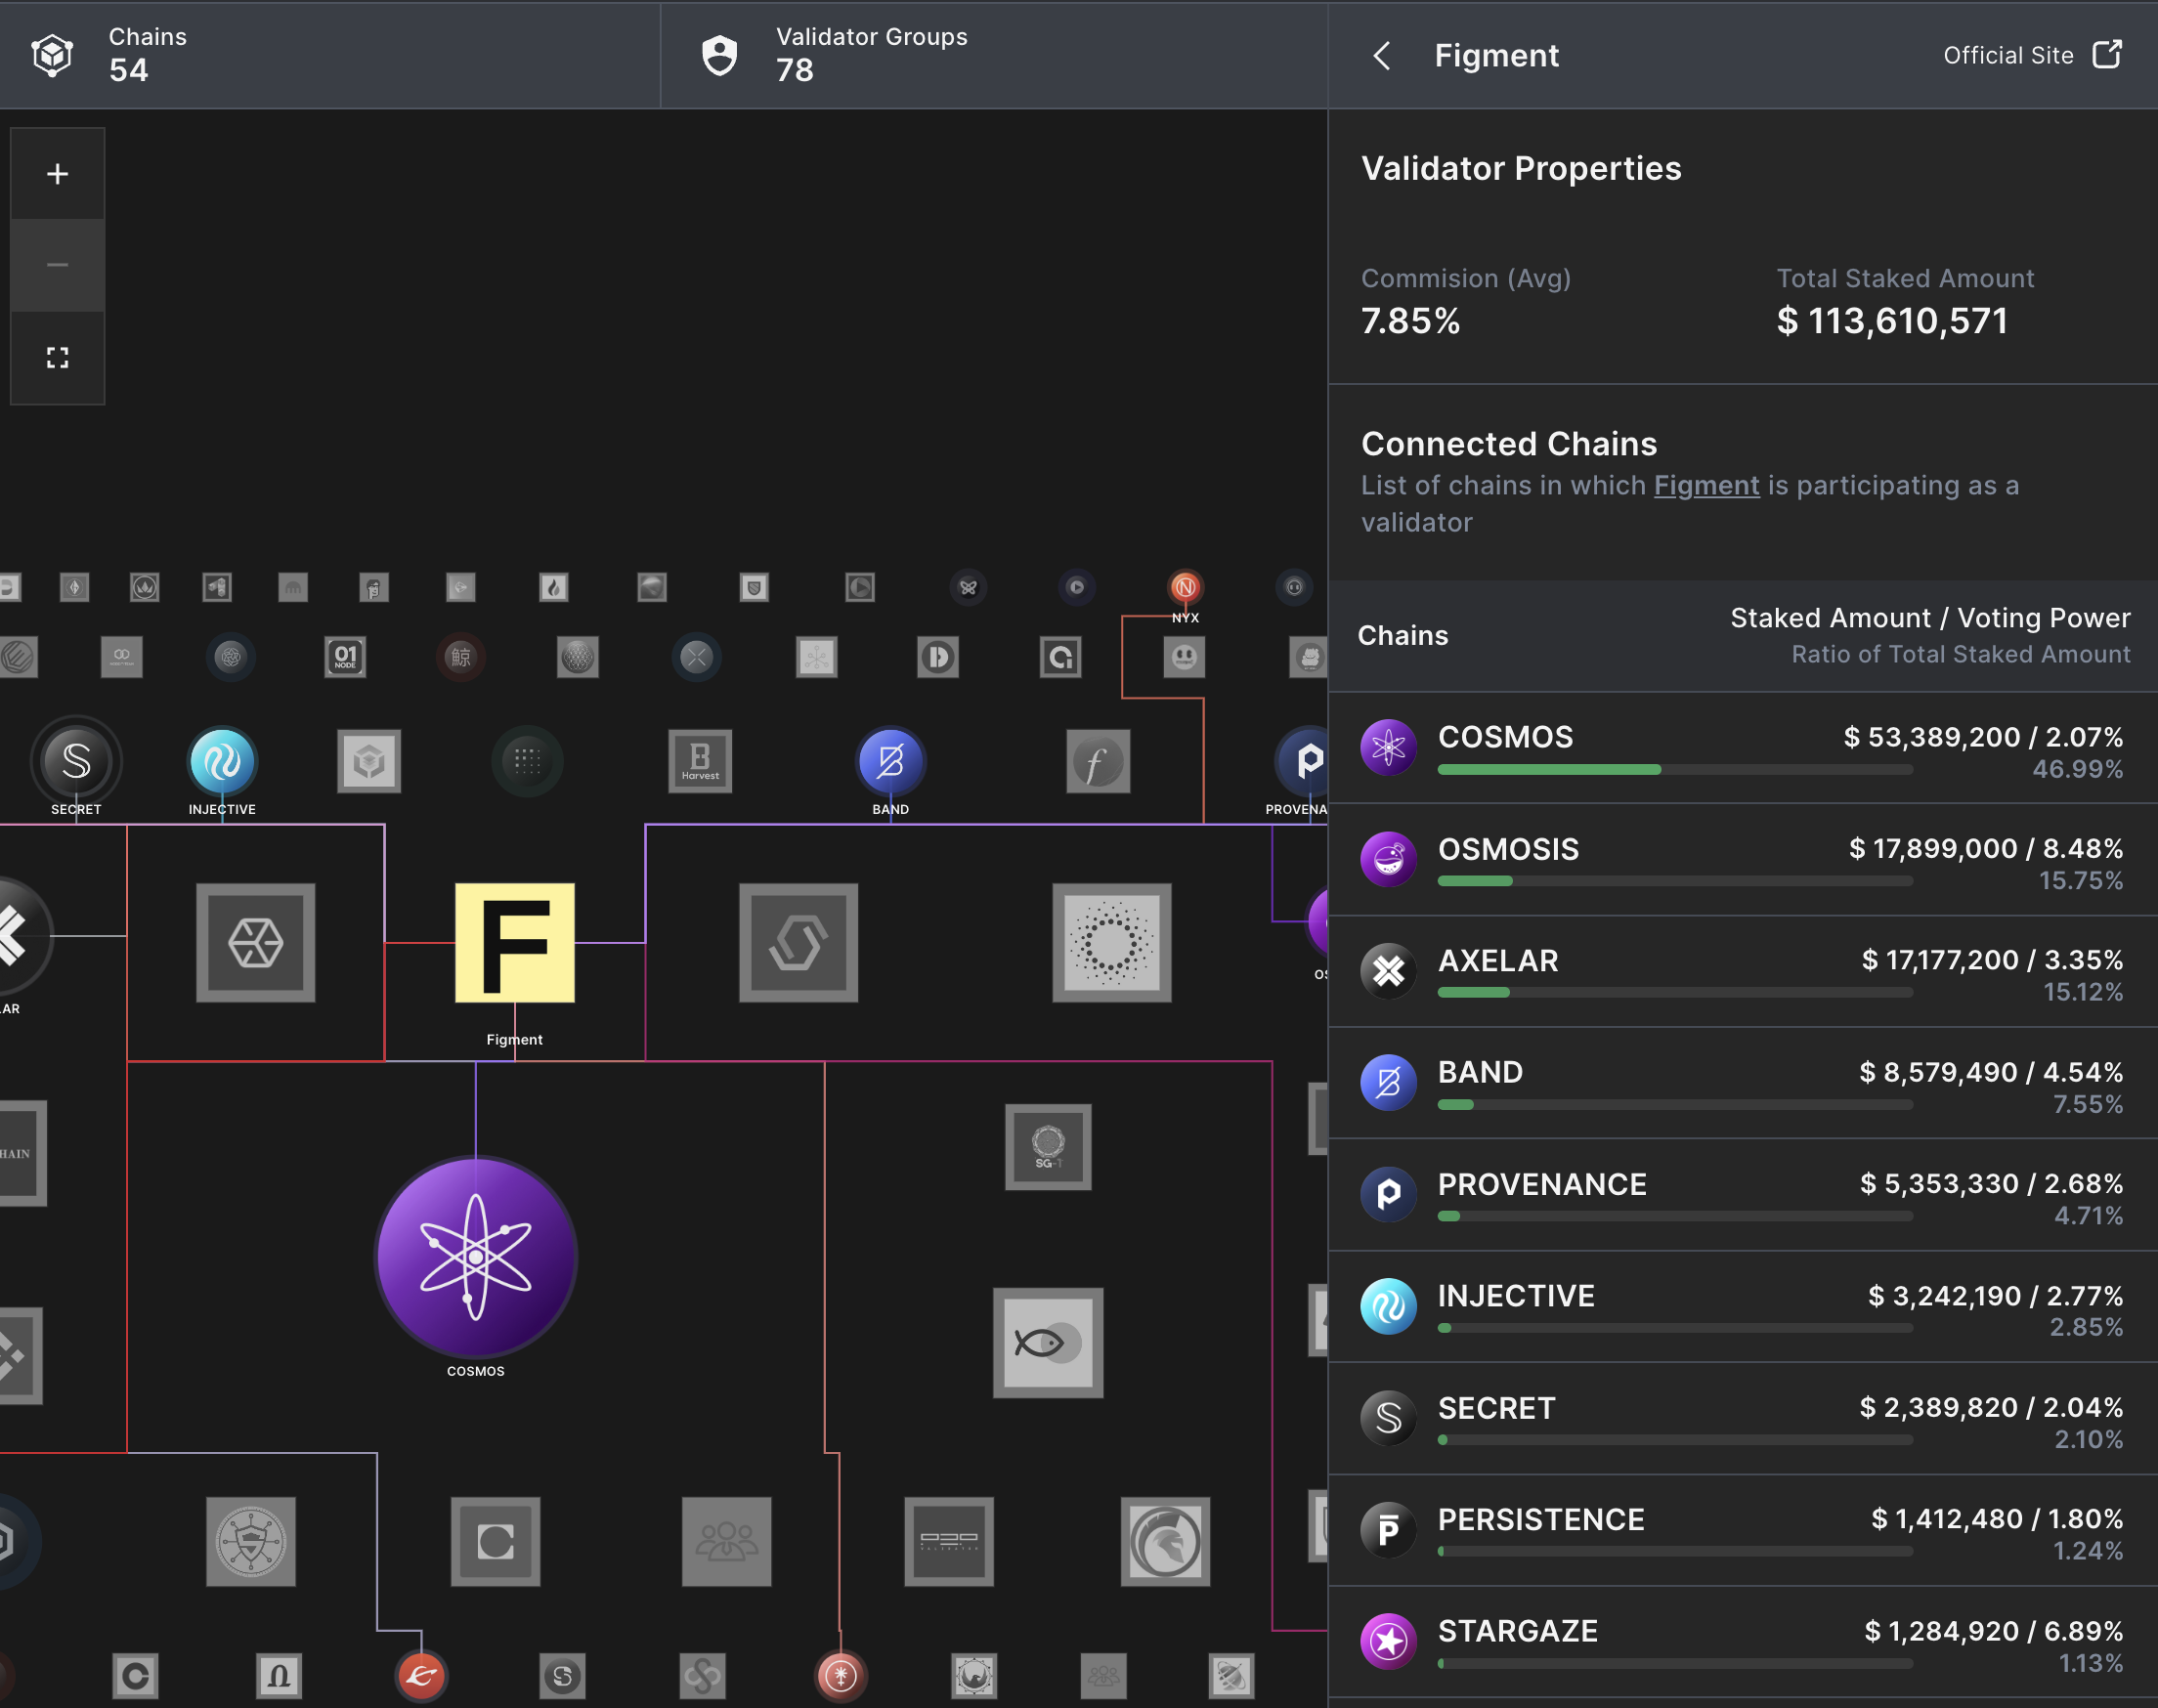The width and height of the screenshot is (2158, 1708).
Task: Click the fit-to-screen fullscreen icon
Action: pyautogui.click(x=57, y=357)
